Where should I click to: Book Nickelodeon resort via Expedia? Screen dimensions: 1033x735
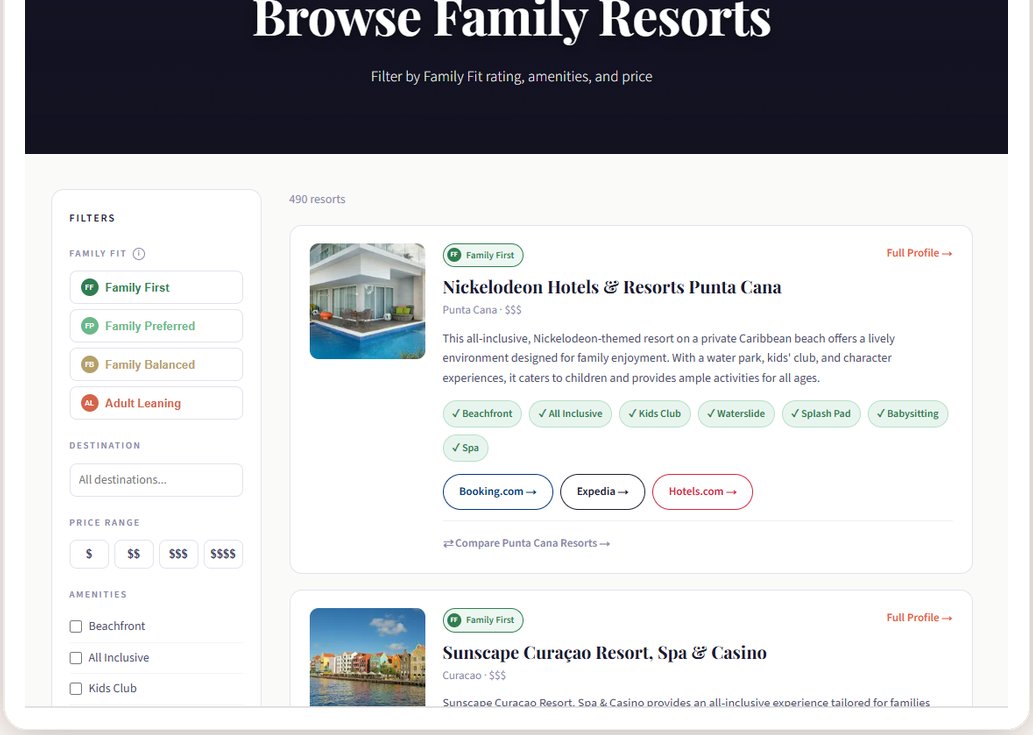pos(602,492)
